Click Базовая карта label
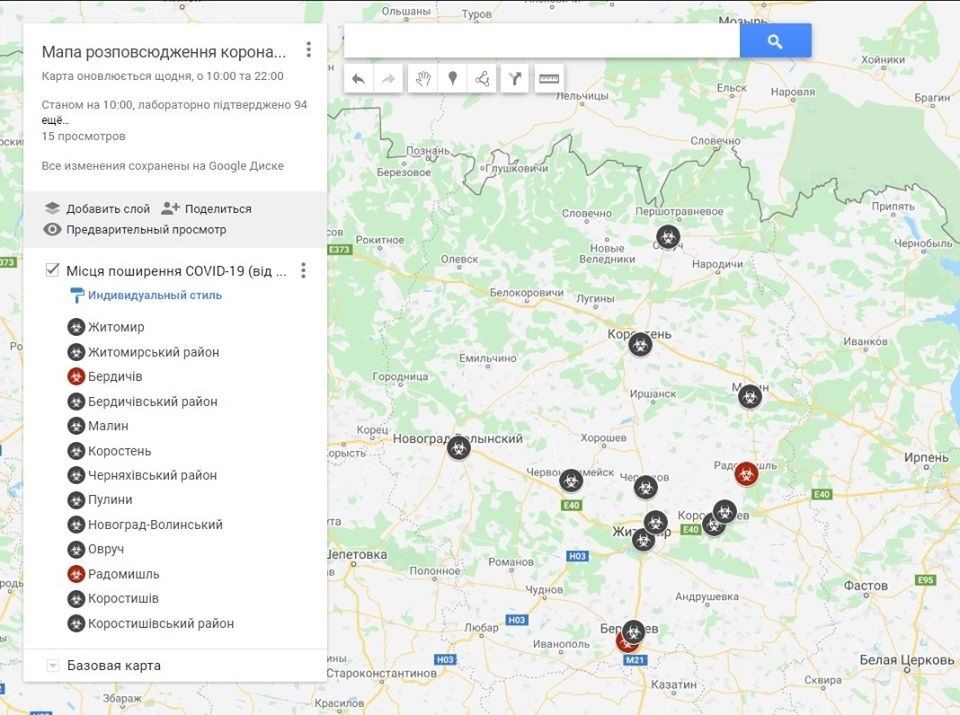 (114, 665)
